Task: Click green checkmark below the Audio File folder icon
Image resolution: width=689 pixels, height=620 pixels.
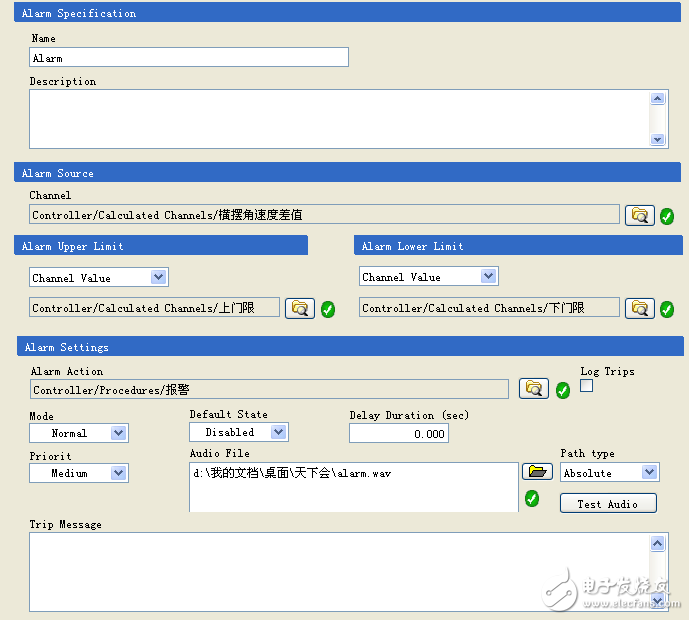Action: 532,498
